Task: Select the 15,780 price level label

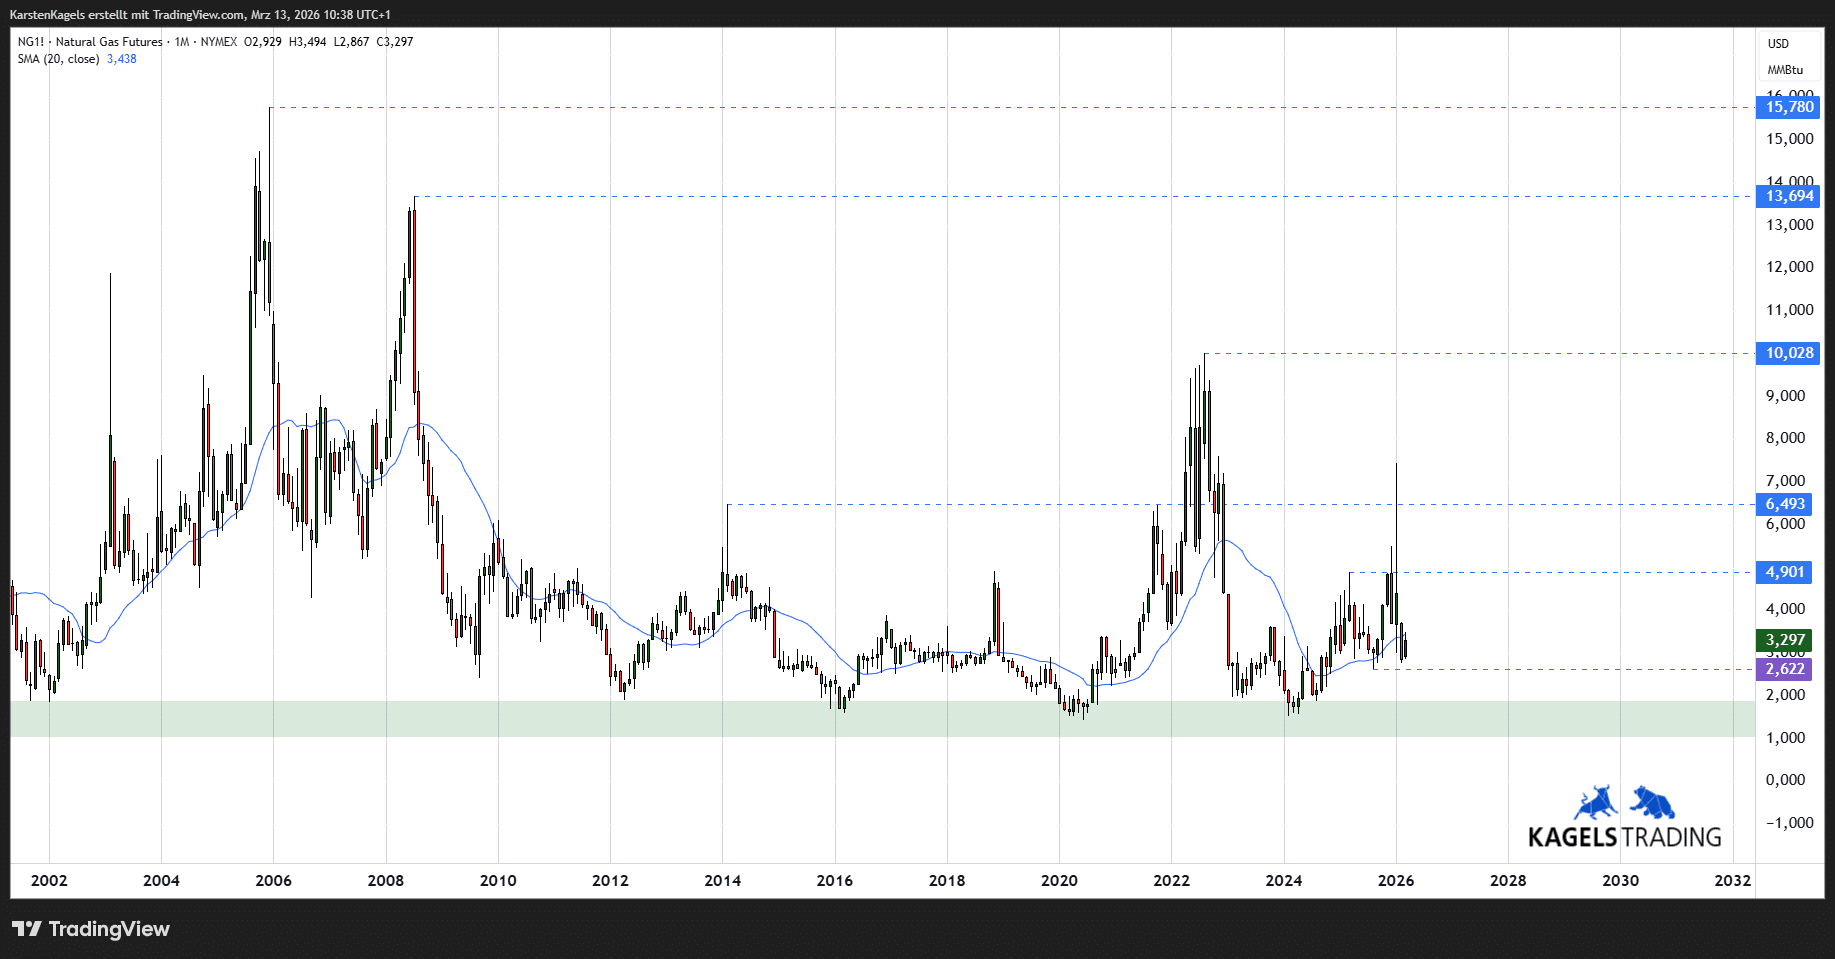Action: (x=1788, y=107)
